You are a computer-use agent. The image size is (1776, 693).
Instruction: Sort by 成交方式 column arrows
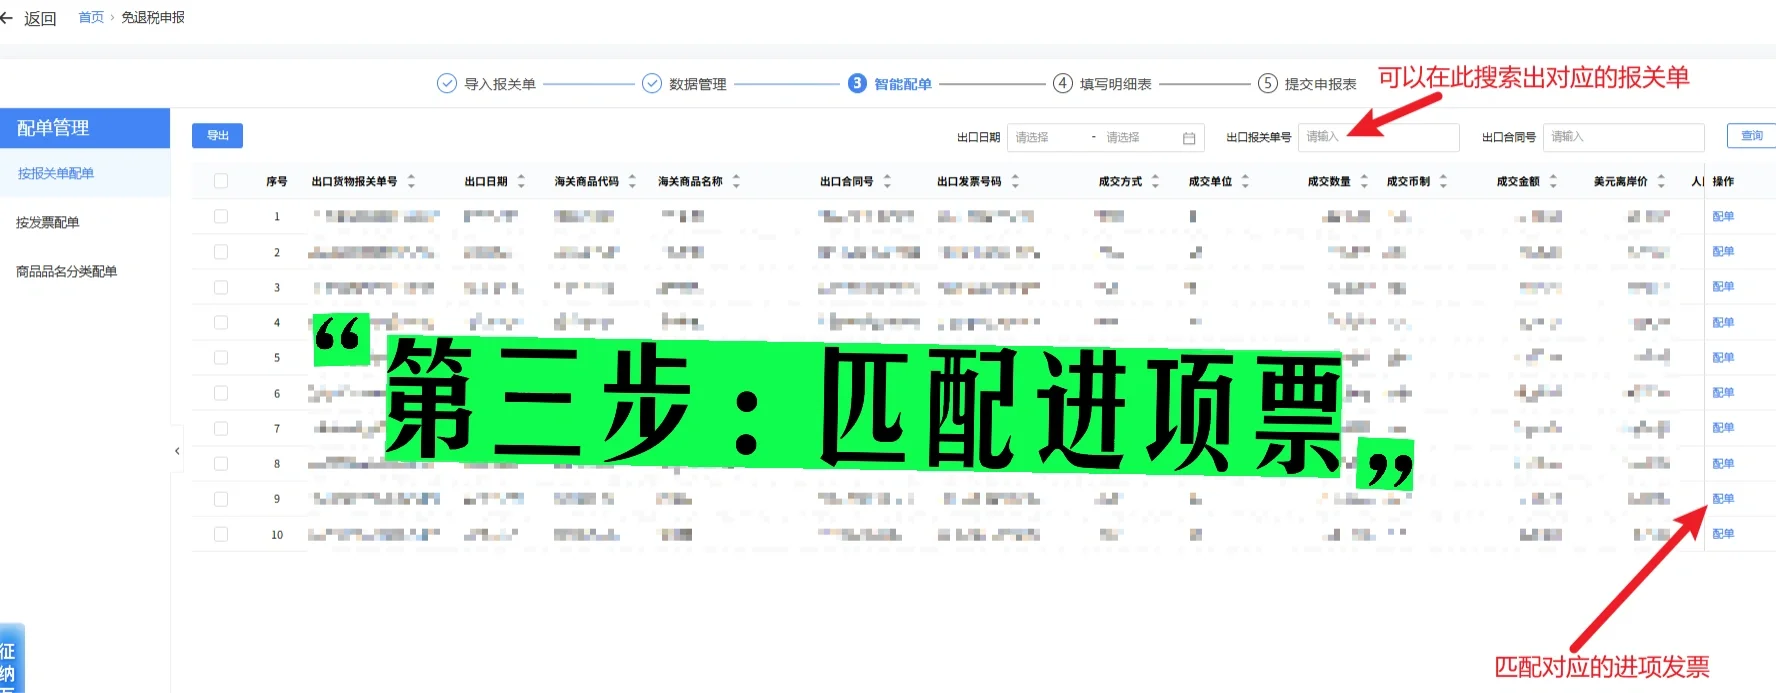pos(1155,181)
